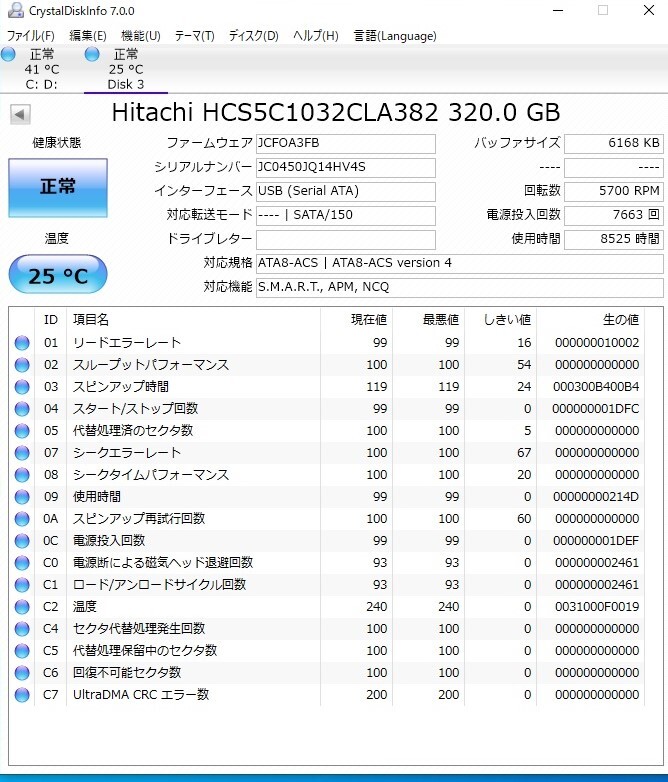Go to previous disk with back arrow
Image resolution: width=668 pixels, height=782 pixels.
tap(20, 114)
